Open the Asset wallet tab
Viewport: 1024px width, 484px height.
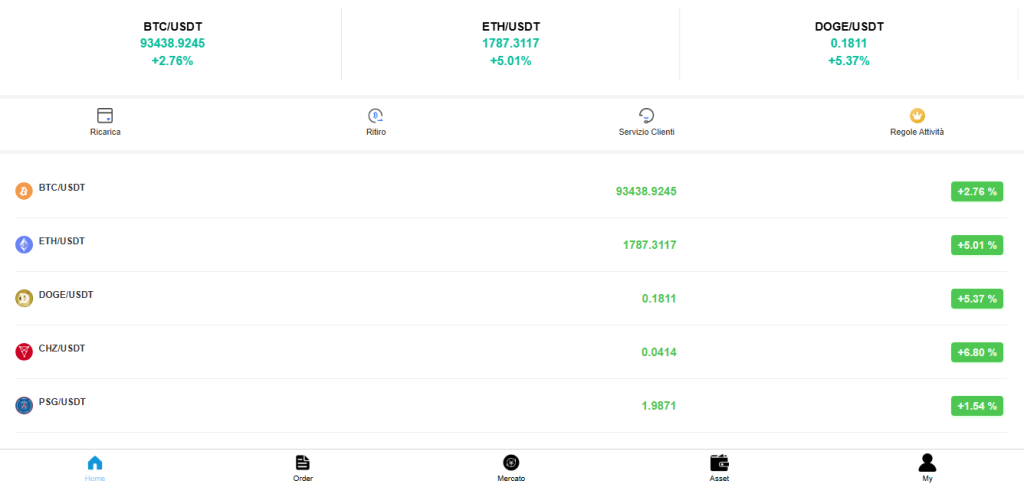coord(719,468)
